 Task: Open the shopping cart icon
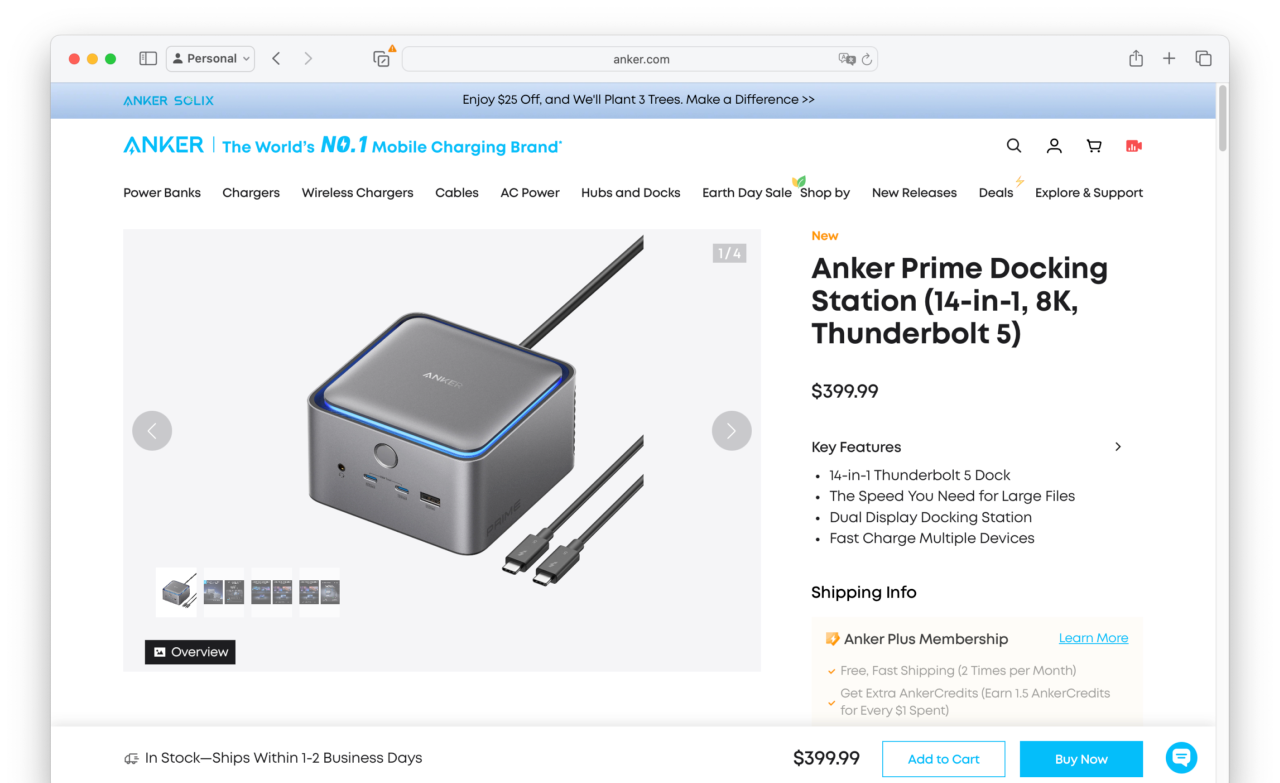coord(1094,146)
